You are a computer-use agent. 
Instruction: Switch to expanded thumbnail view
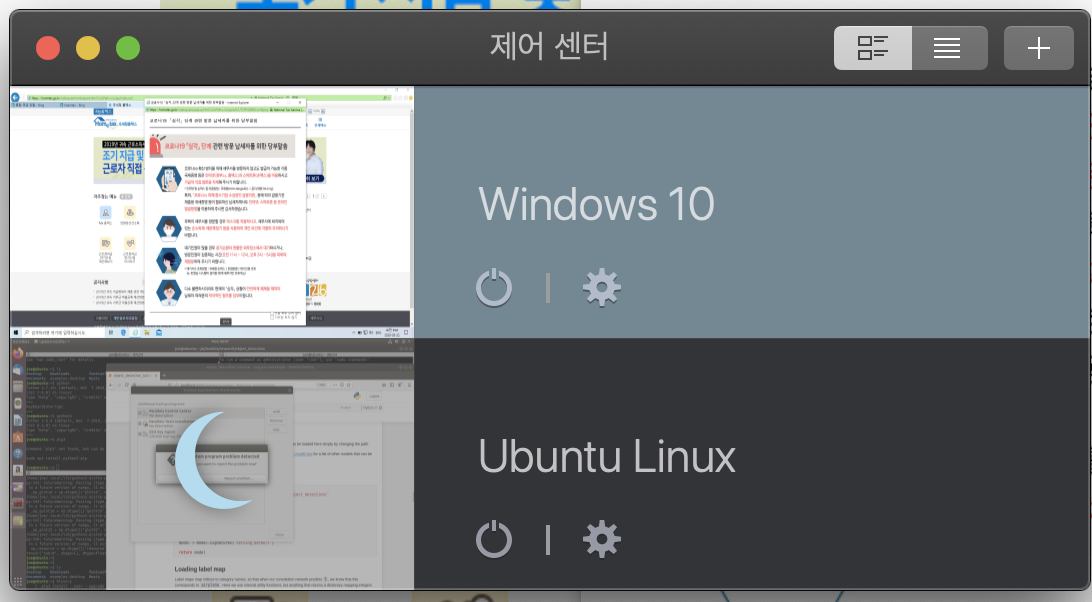click(873, 48)
